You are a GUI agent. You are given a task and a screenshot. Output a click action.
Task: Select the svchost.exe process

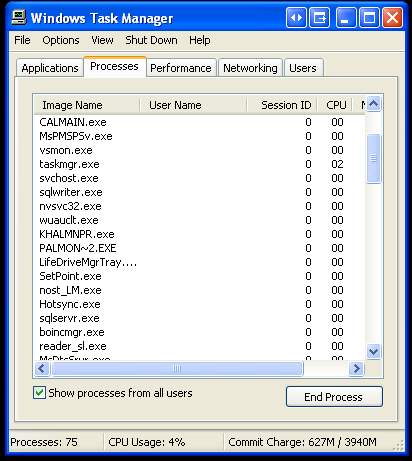tap(199, 178)
